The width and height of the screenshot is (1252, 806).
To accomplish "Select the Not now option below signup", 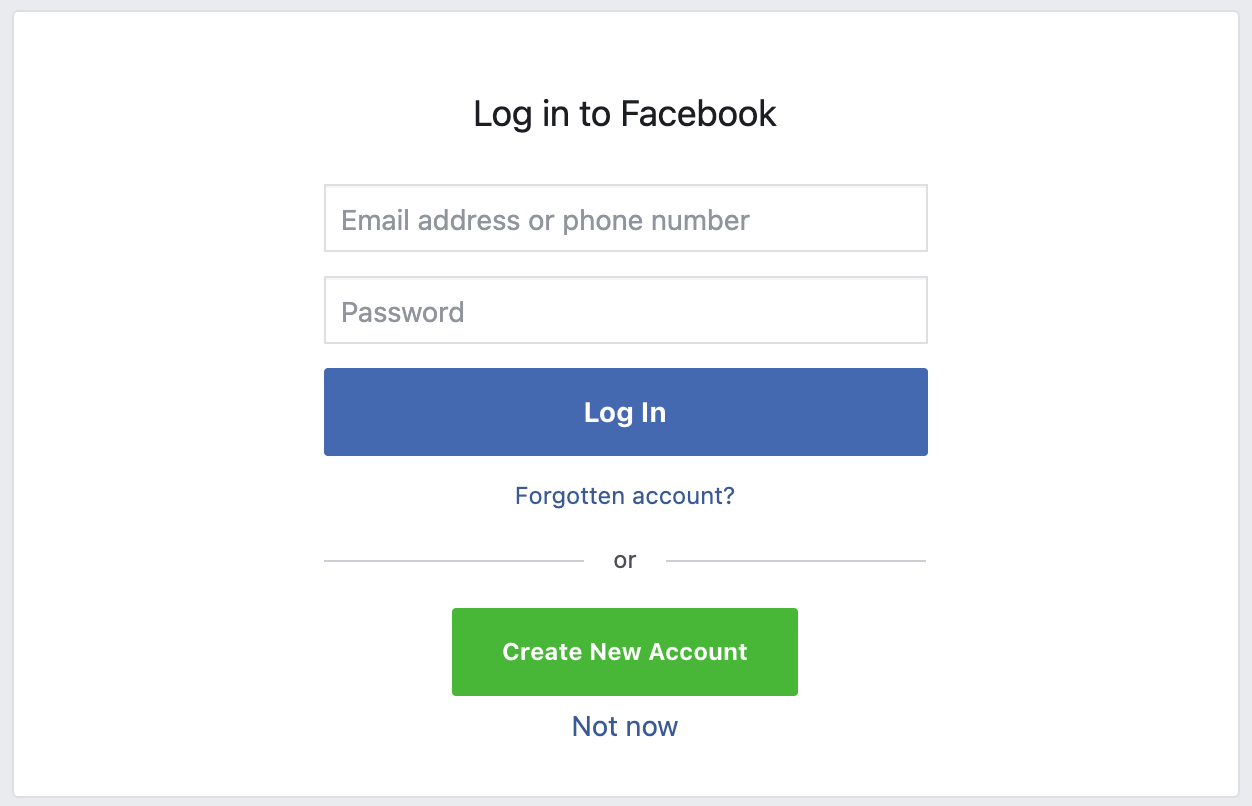I will 624,726.
